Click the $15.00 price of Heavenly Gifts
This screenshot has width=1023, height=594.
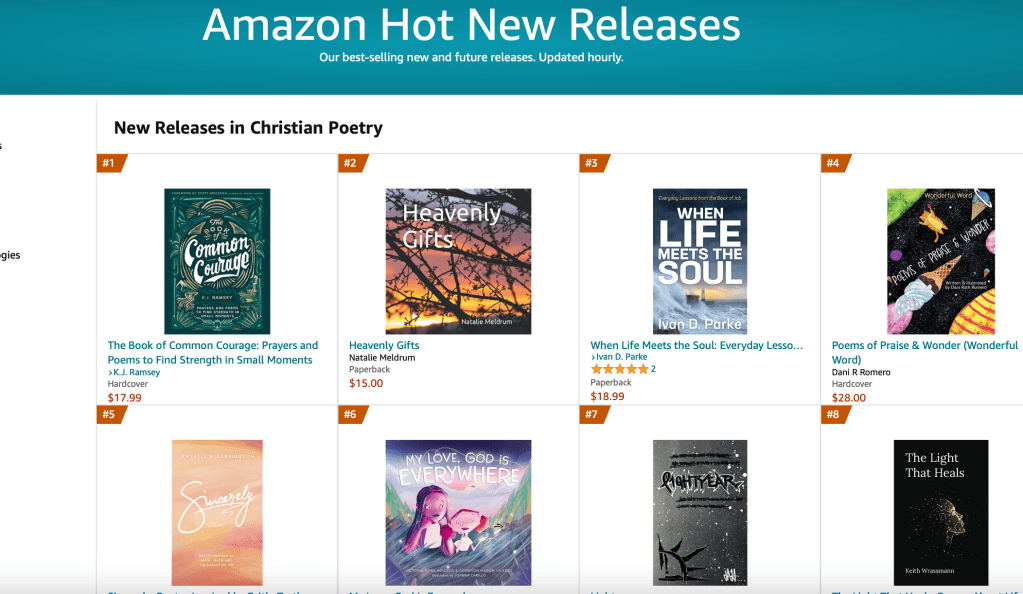[x=366, y=383]
